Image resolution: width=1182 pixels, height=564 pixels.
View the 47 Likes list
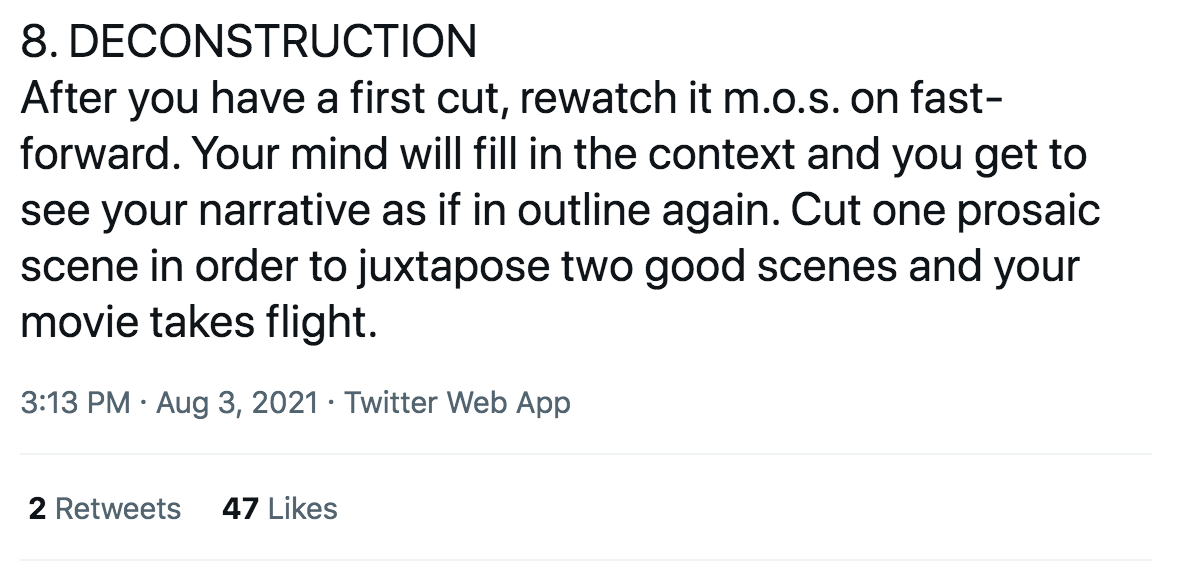tap(279, 509)
